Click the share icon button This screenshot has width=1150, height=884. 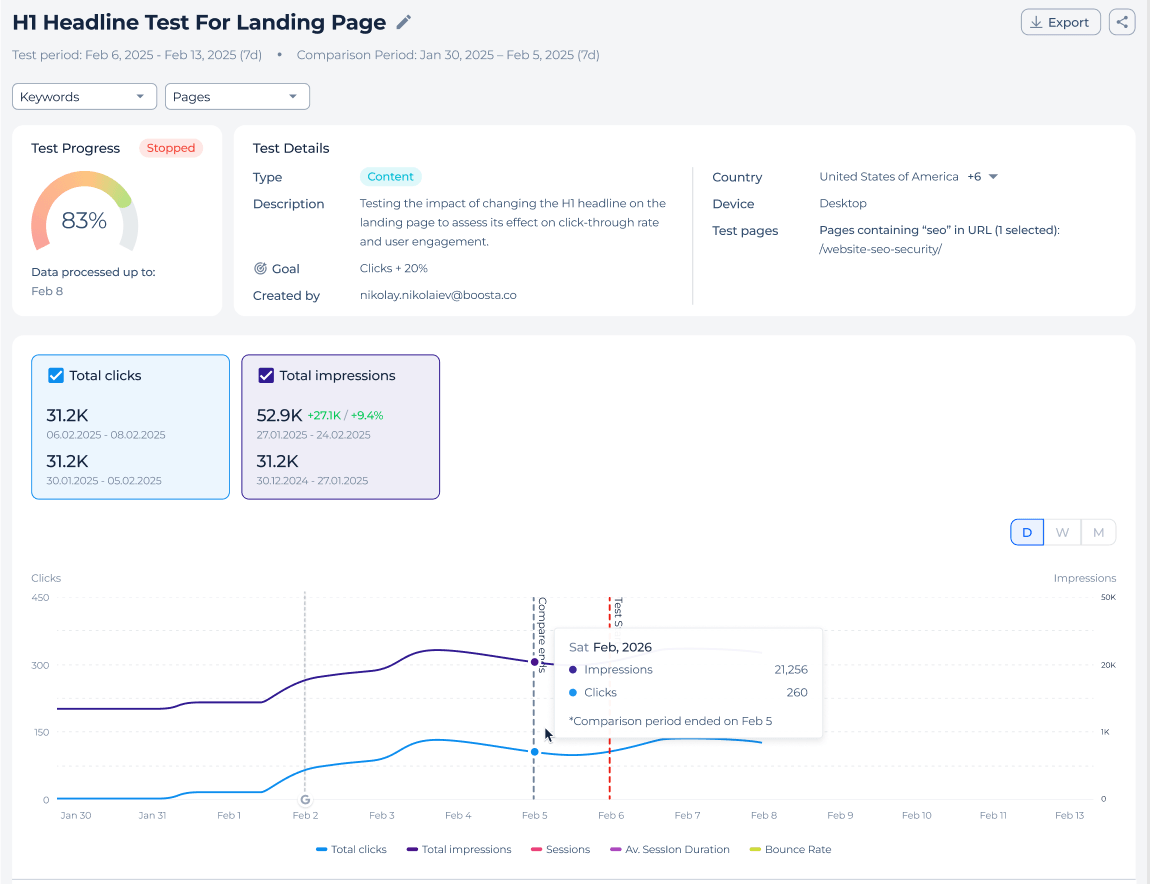(1121, 22)
